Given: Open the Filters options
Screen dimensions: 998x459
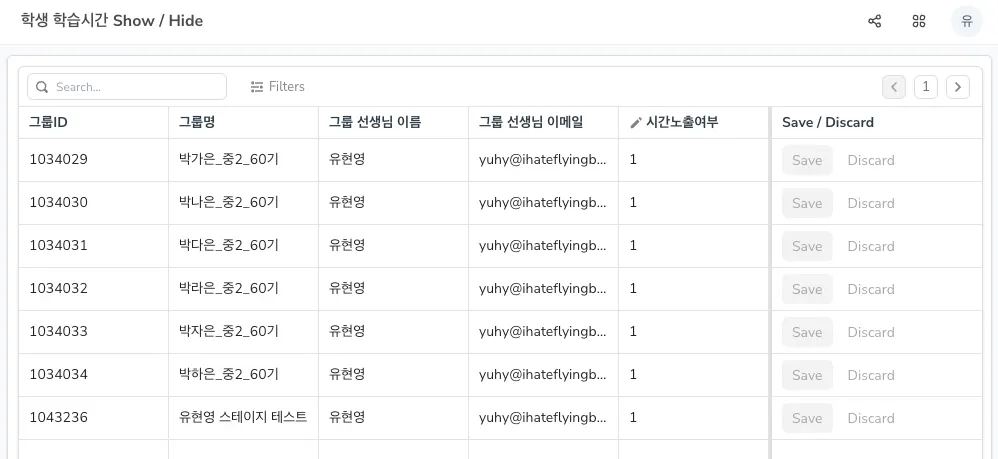Looking at the screenshot, I should pyautogui.click(x=277, y=87).
